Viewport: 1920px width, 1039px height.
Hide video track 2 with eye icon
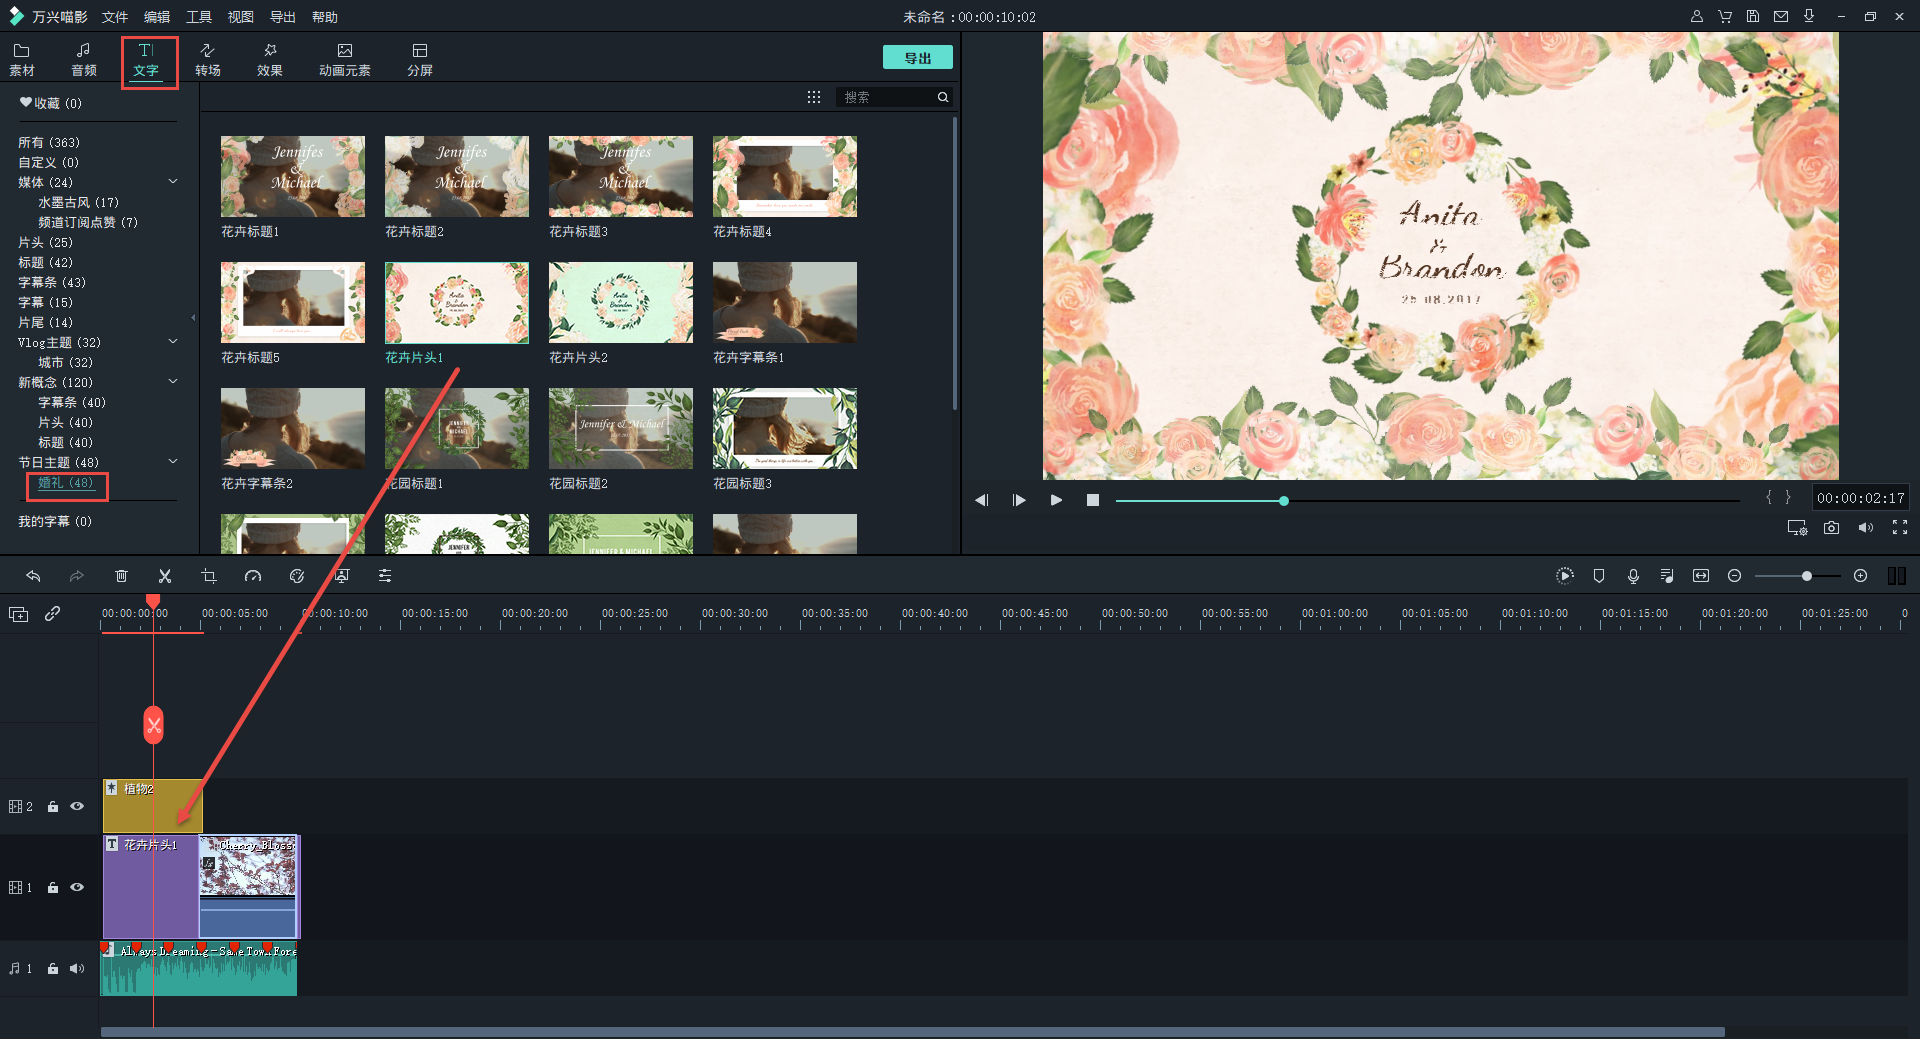pos(77,806)
